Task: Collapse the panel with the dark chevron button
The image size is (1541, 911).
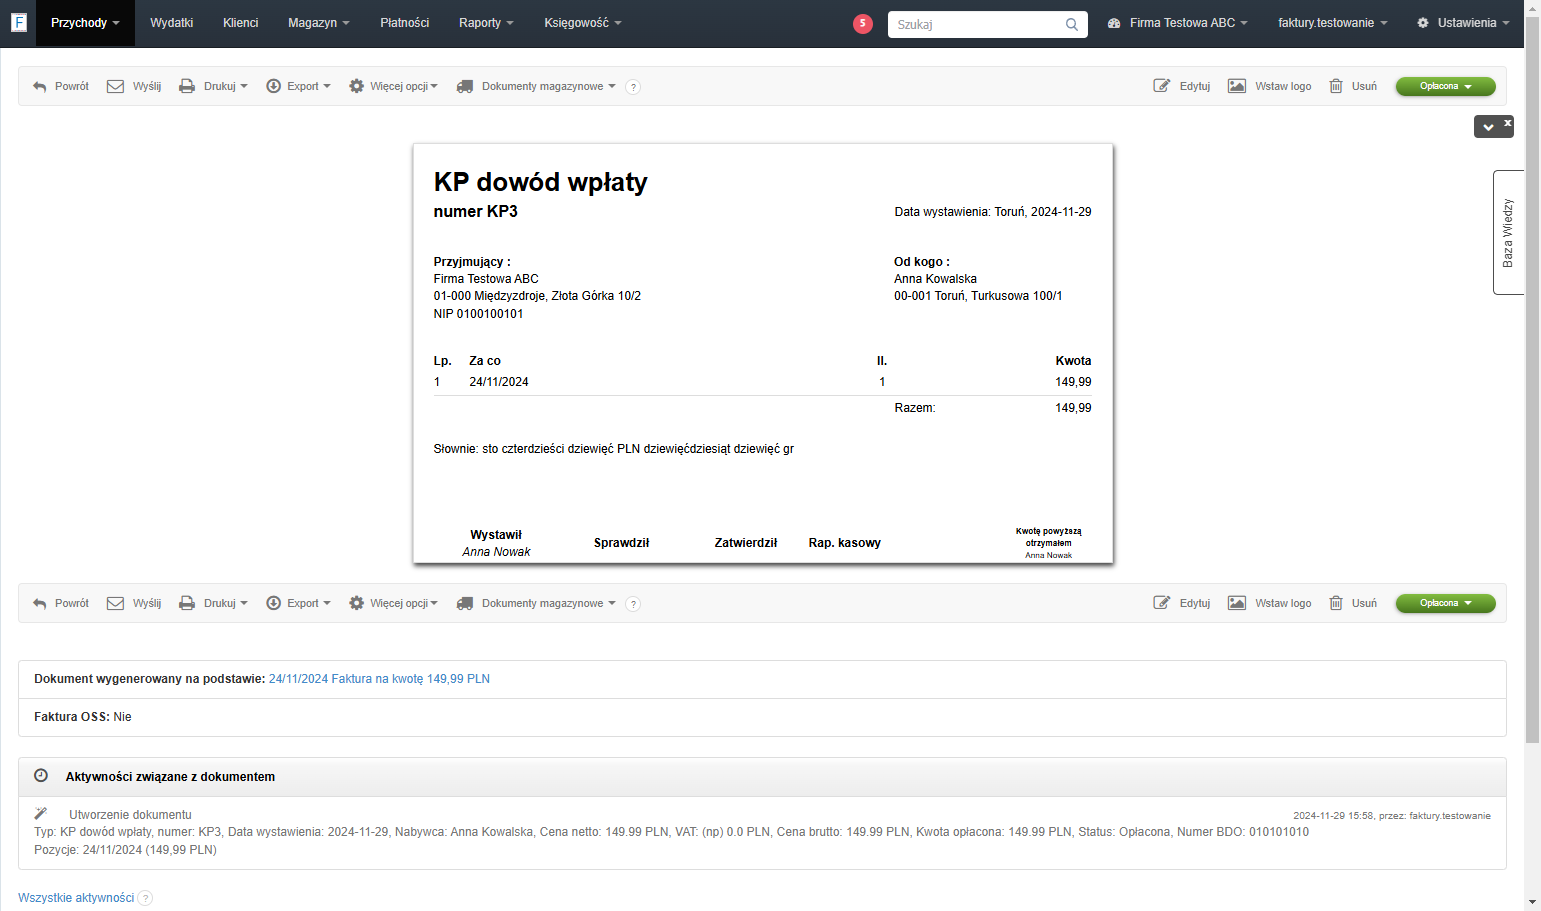Action: coord(1488,127)
